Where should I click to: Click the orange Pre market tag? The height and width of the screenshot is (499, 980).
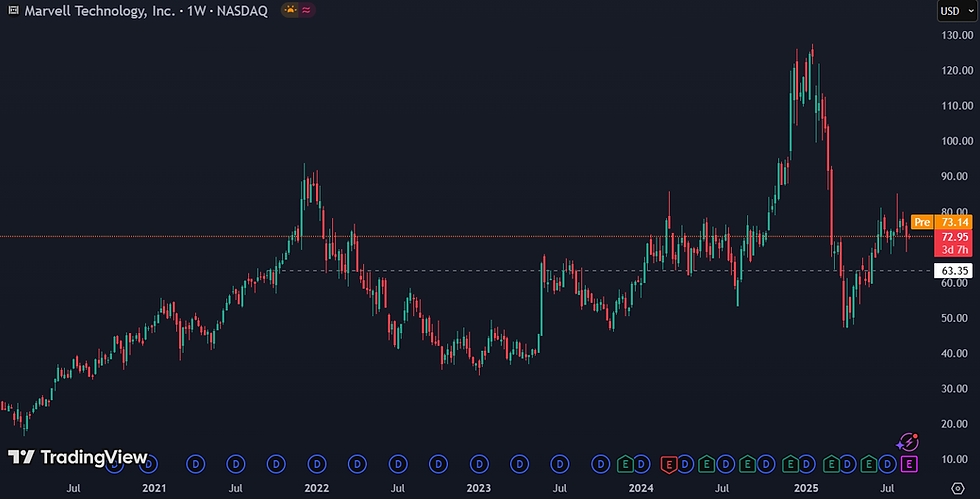(x=922, y=222)
